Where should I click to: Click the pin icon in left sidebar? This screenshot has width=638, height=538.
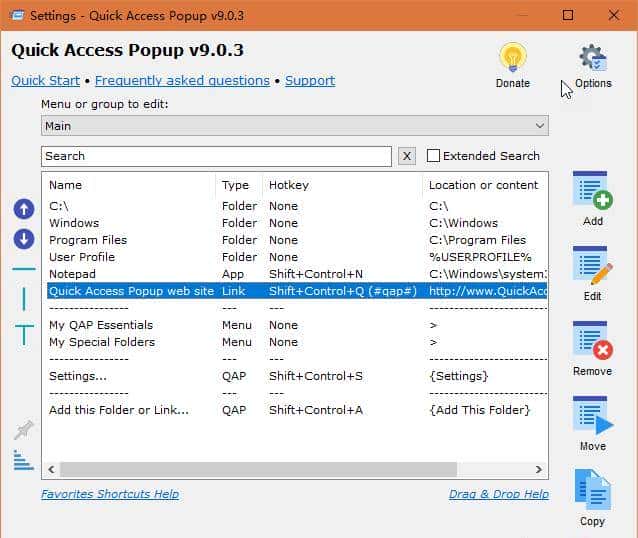click(24, 430)
